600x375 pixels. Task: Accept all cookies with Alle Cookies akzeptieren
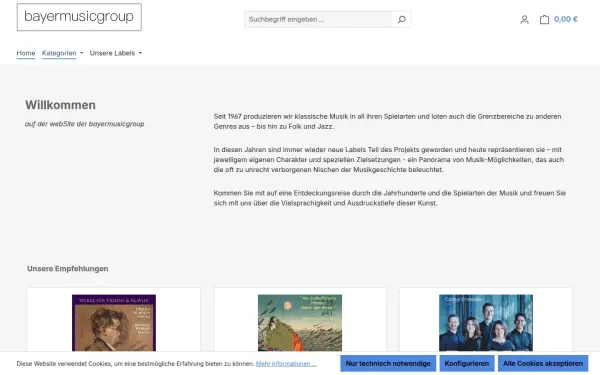pyautogui.click(x=543, y=364)
